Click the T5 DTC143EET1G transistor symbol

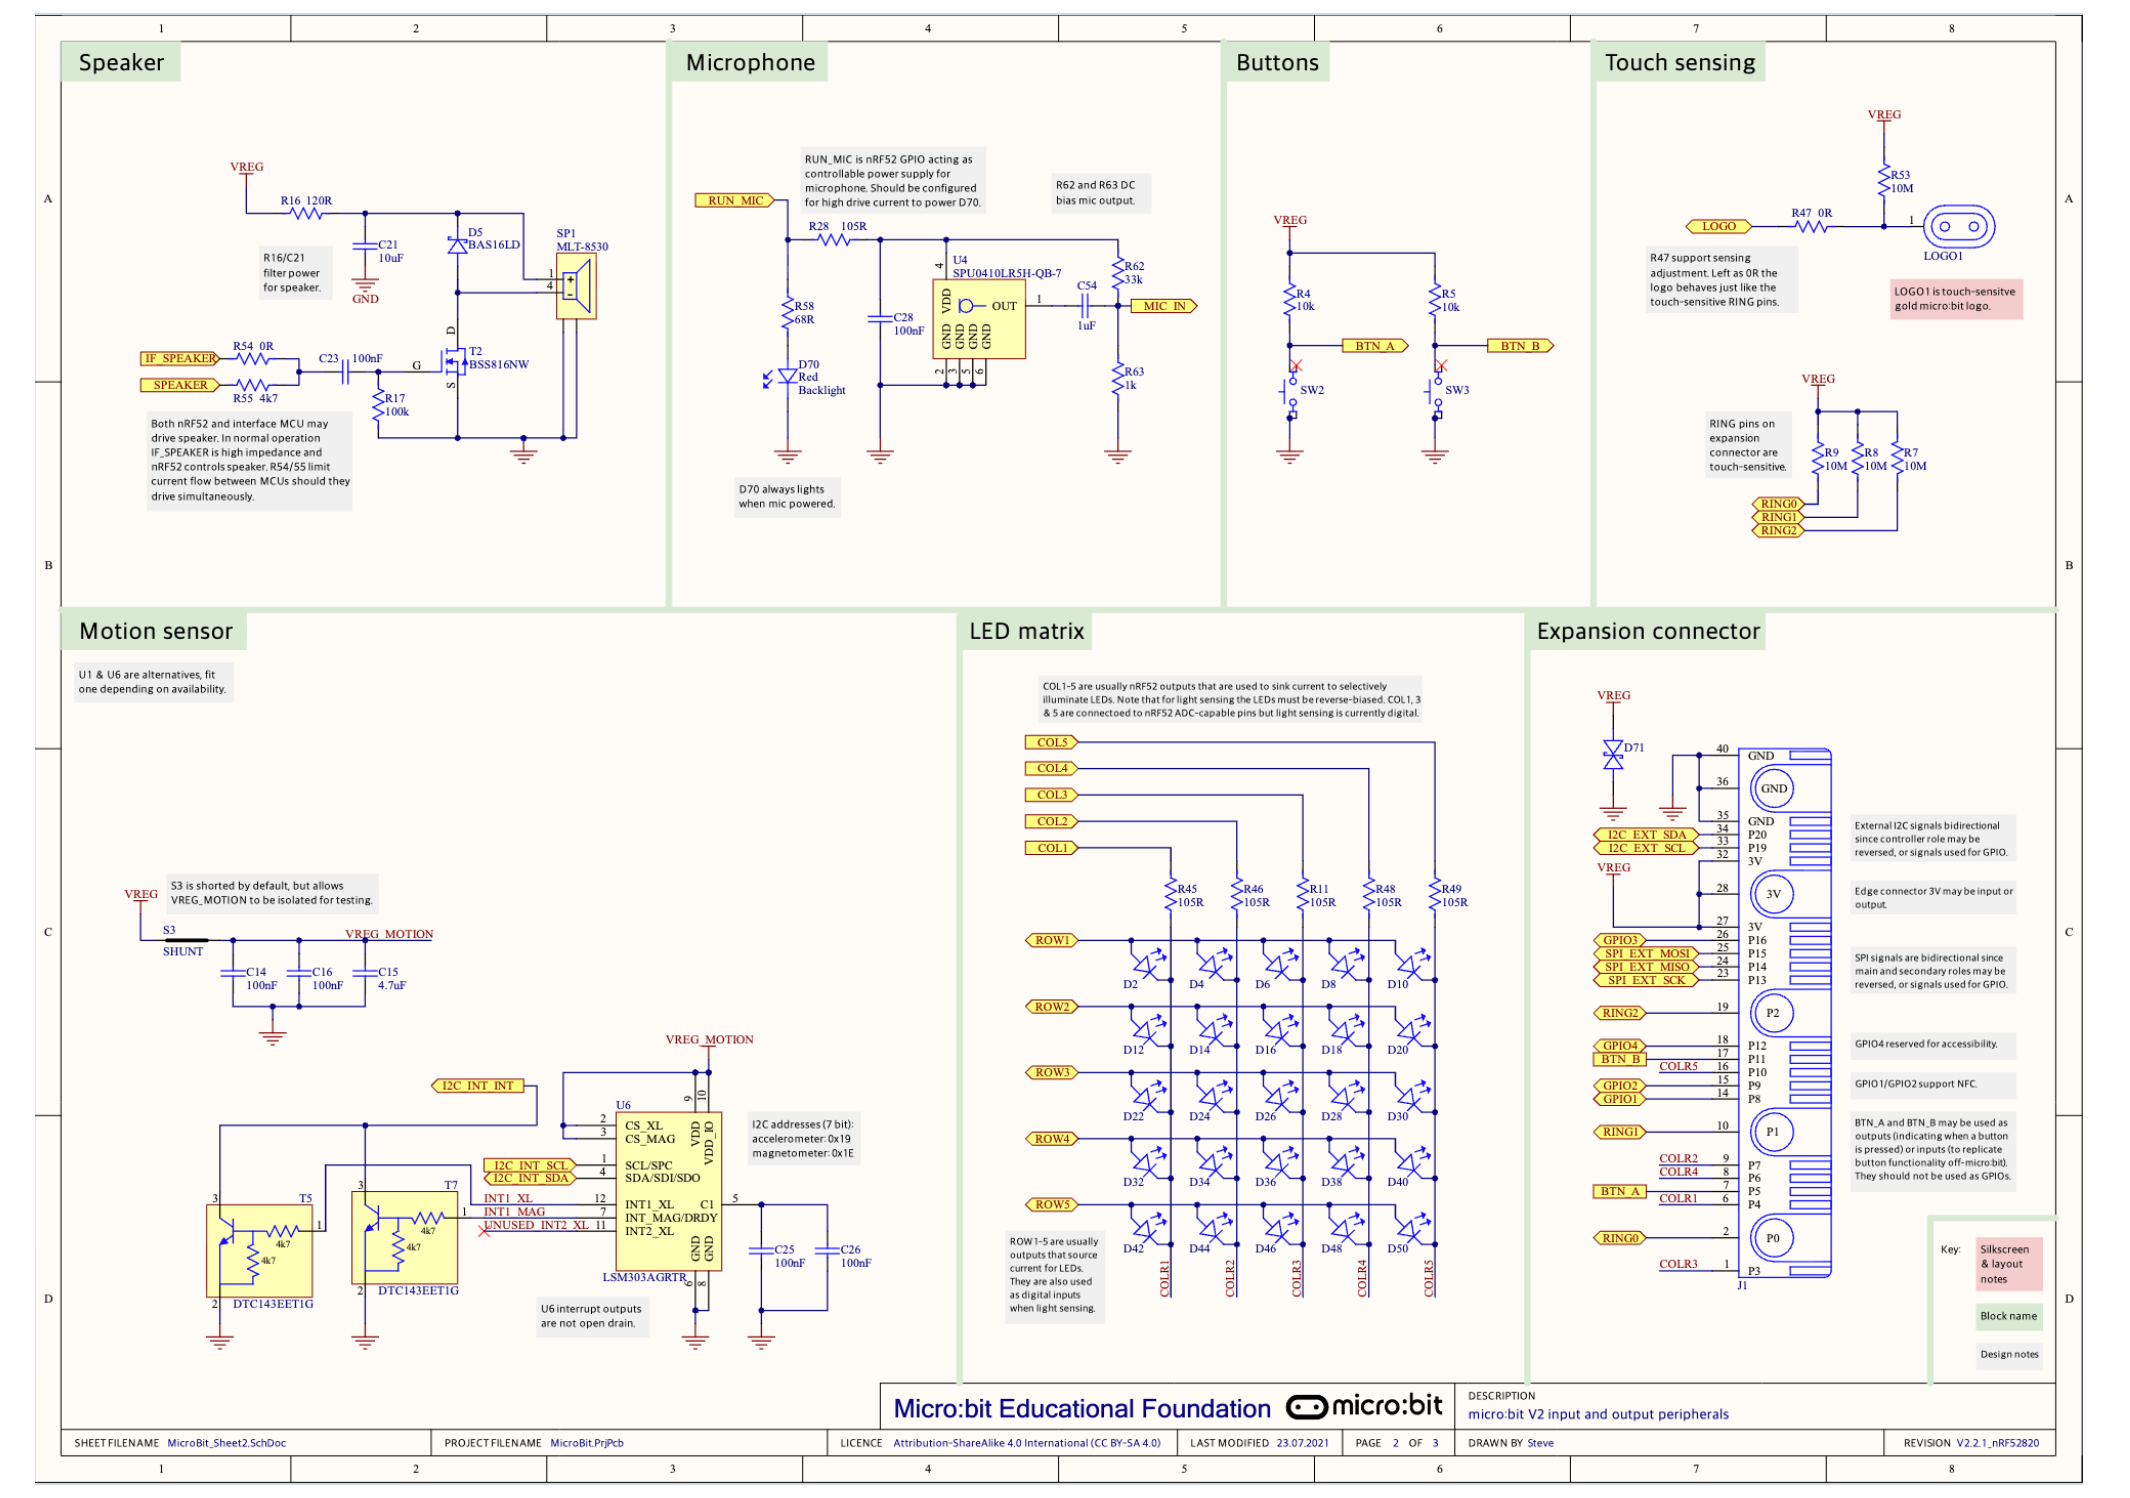(x=259, y=1250)
